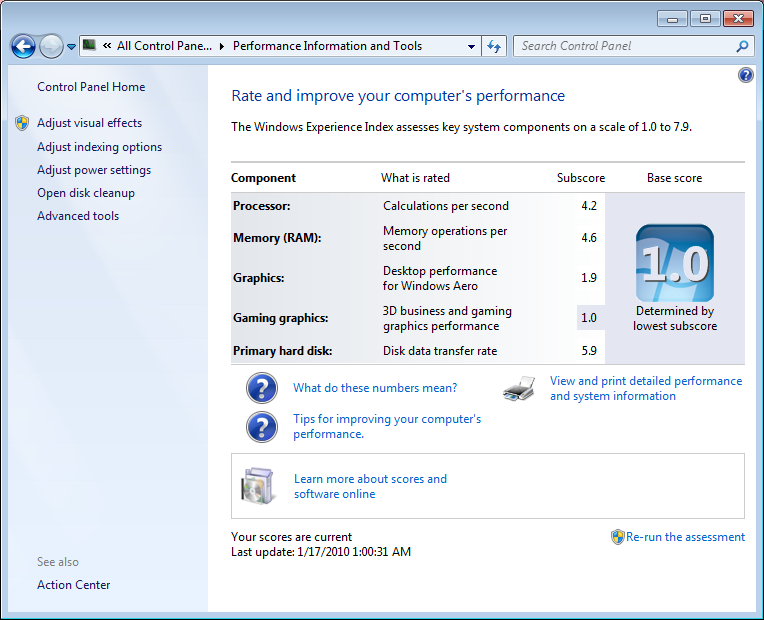Open Action Center under See also
The height and width of the screenshot is (620, 764).
click(x=74, y=585)
